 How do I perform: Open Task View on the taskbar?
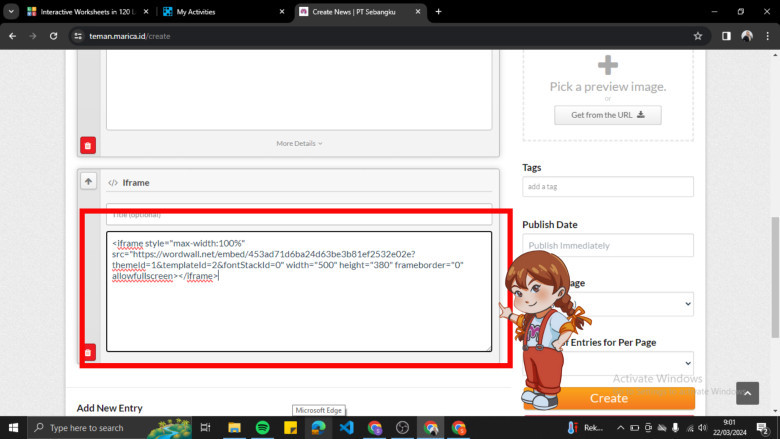pos(205,428)
